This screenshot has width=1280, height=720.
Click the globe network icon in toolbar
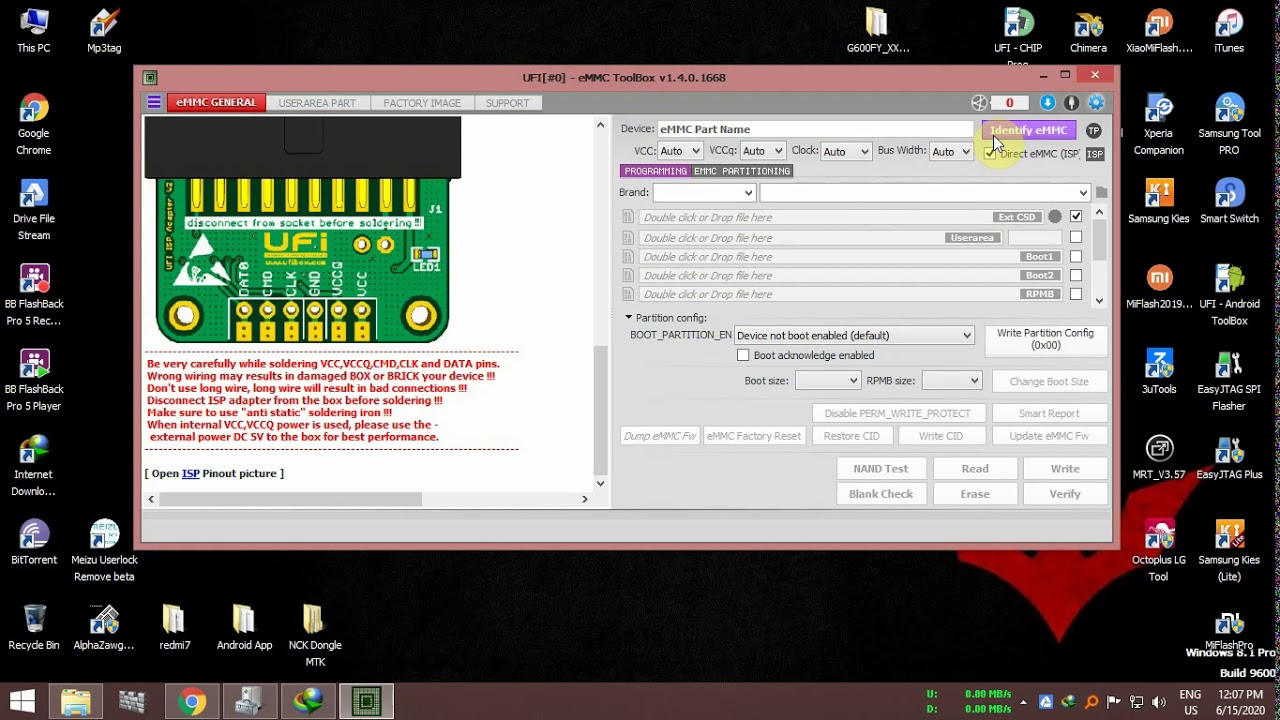[979, 102]
